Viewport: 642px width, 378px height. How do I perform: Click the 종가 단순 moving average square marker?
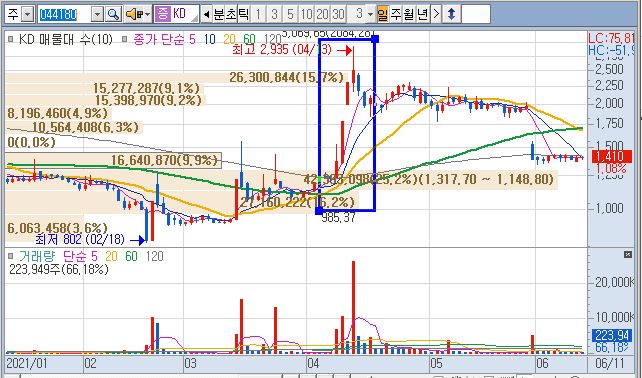tap(125, 39)
